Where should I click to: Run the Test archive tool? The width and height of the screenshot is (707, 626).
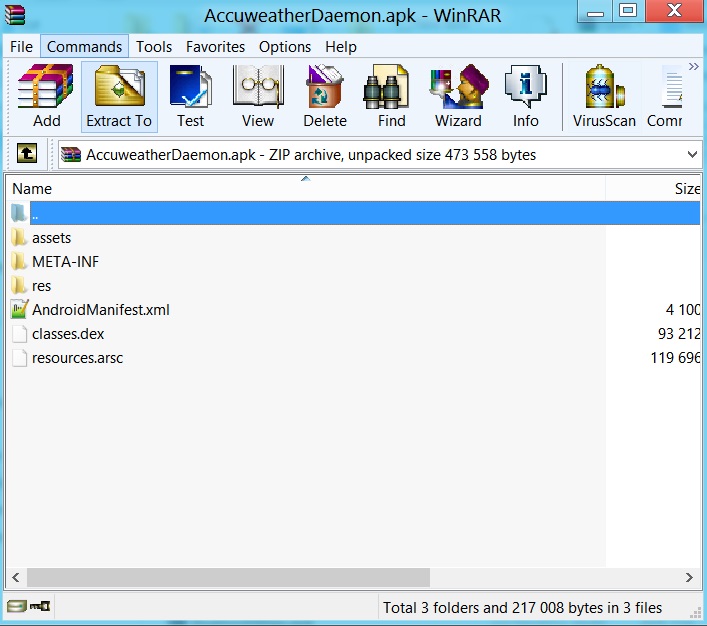190,87
